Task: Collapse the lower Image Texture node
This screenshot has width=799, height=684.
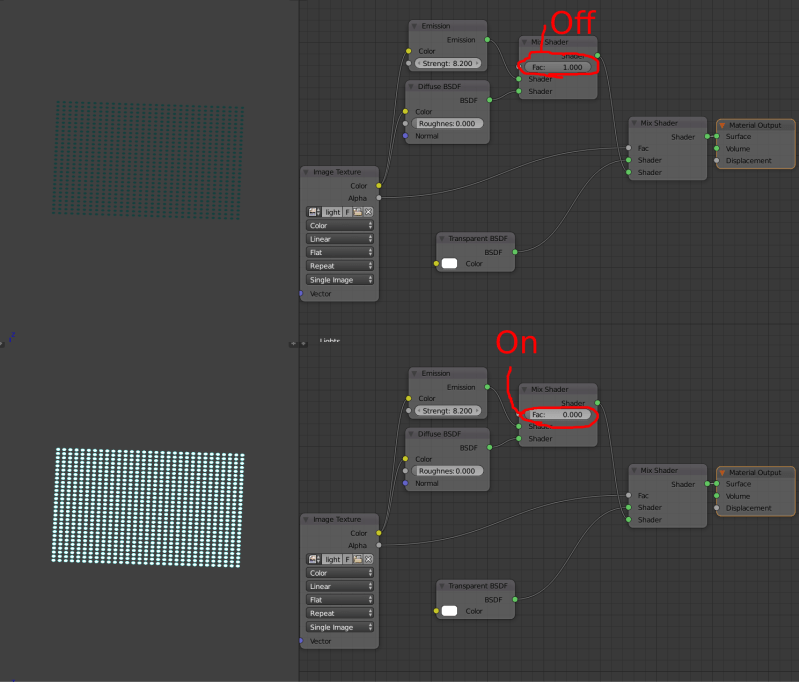Action: 306,519
